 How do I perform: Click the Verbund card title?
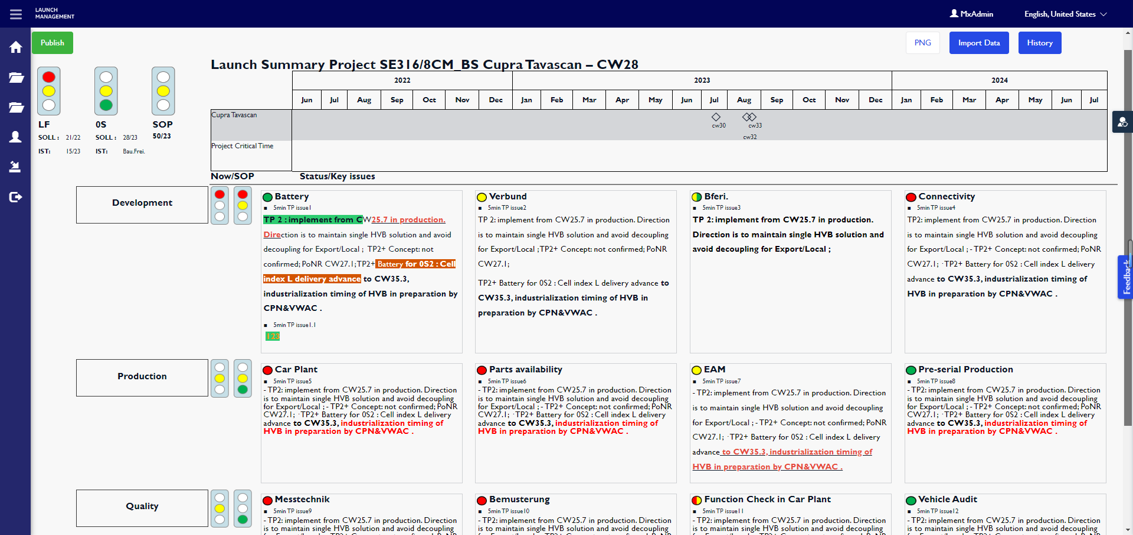[508, 197]
